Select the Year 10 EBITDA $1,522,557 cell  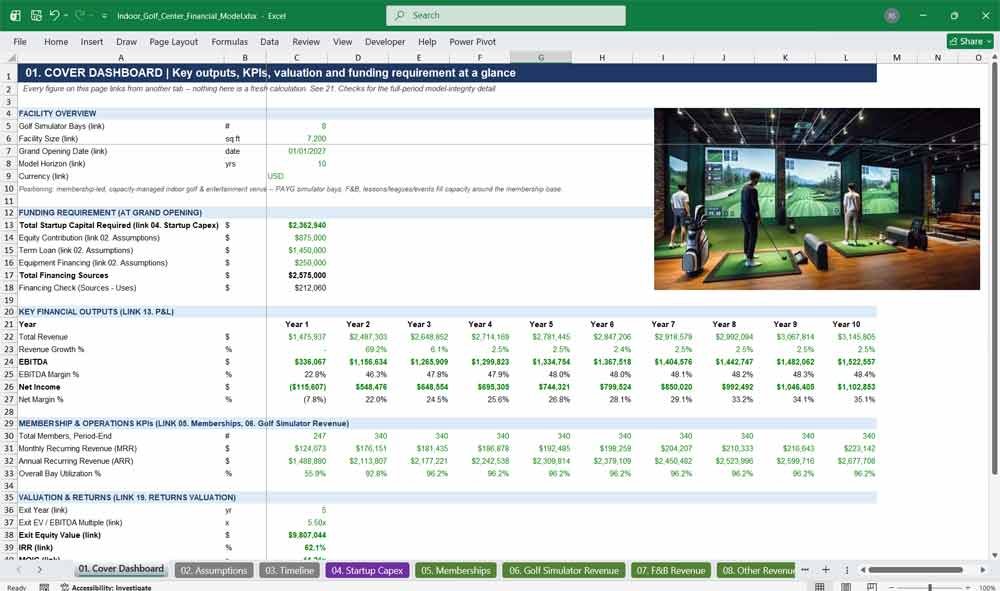[x=846, y=361]
